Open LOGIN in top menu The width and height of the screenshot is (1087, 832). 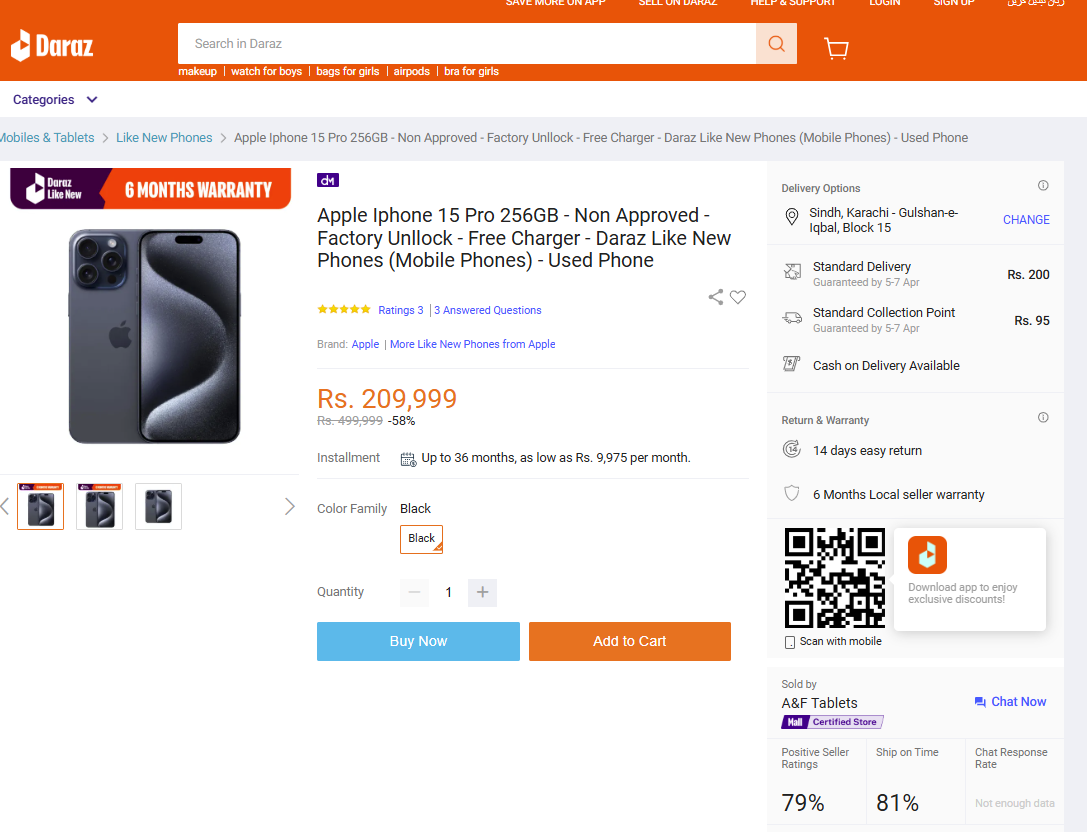tap(885, 3)
